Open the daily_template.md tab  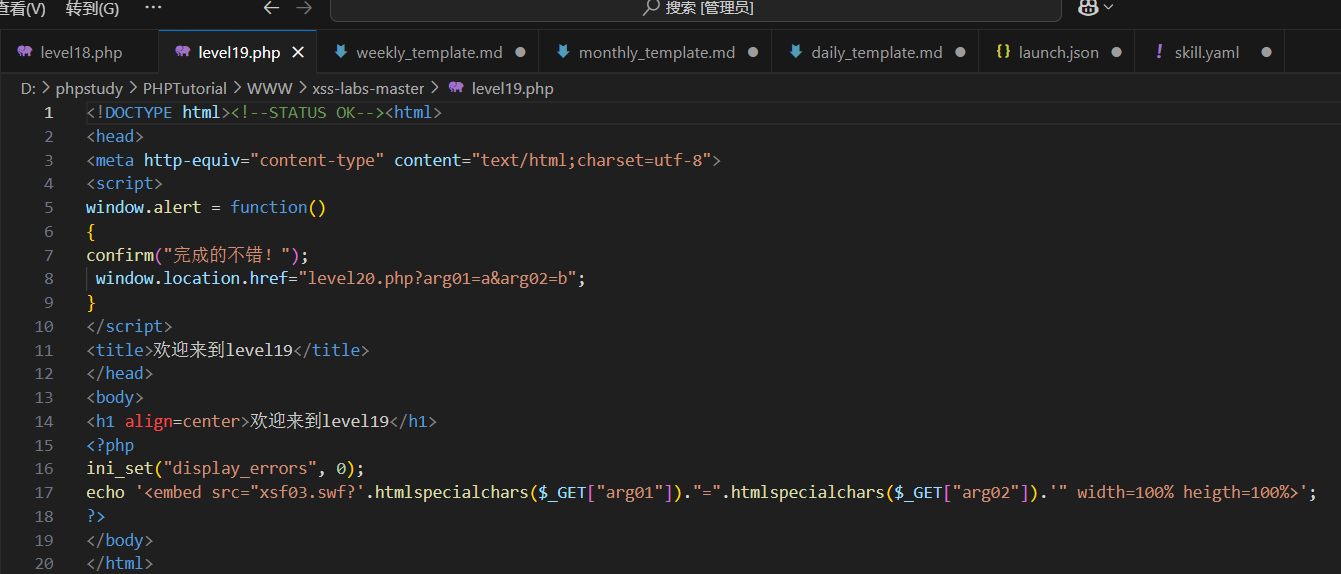click(x=876, y=52)
